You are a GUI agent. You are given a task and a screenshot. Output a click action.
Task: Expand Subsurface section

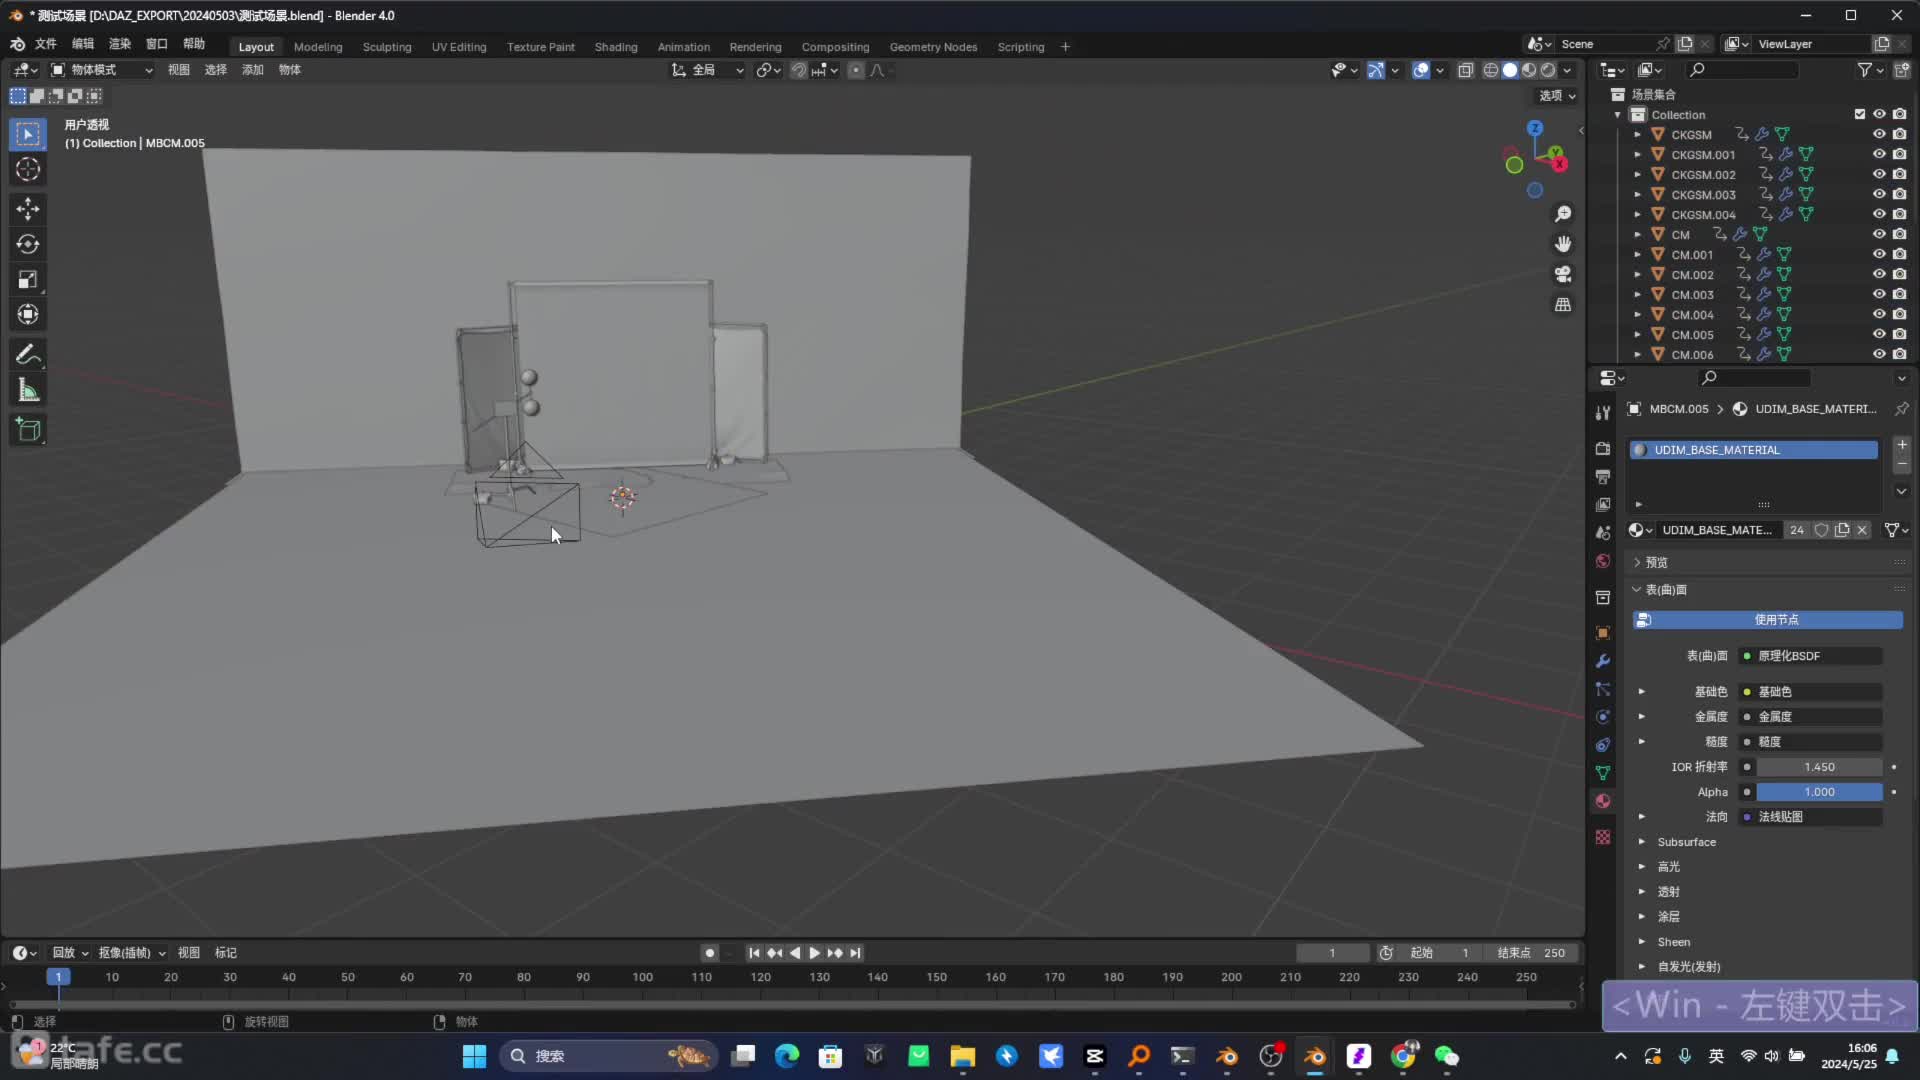click(1685, 842)
